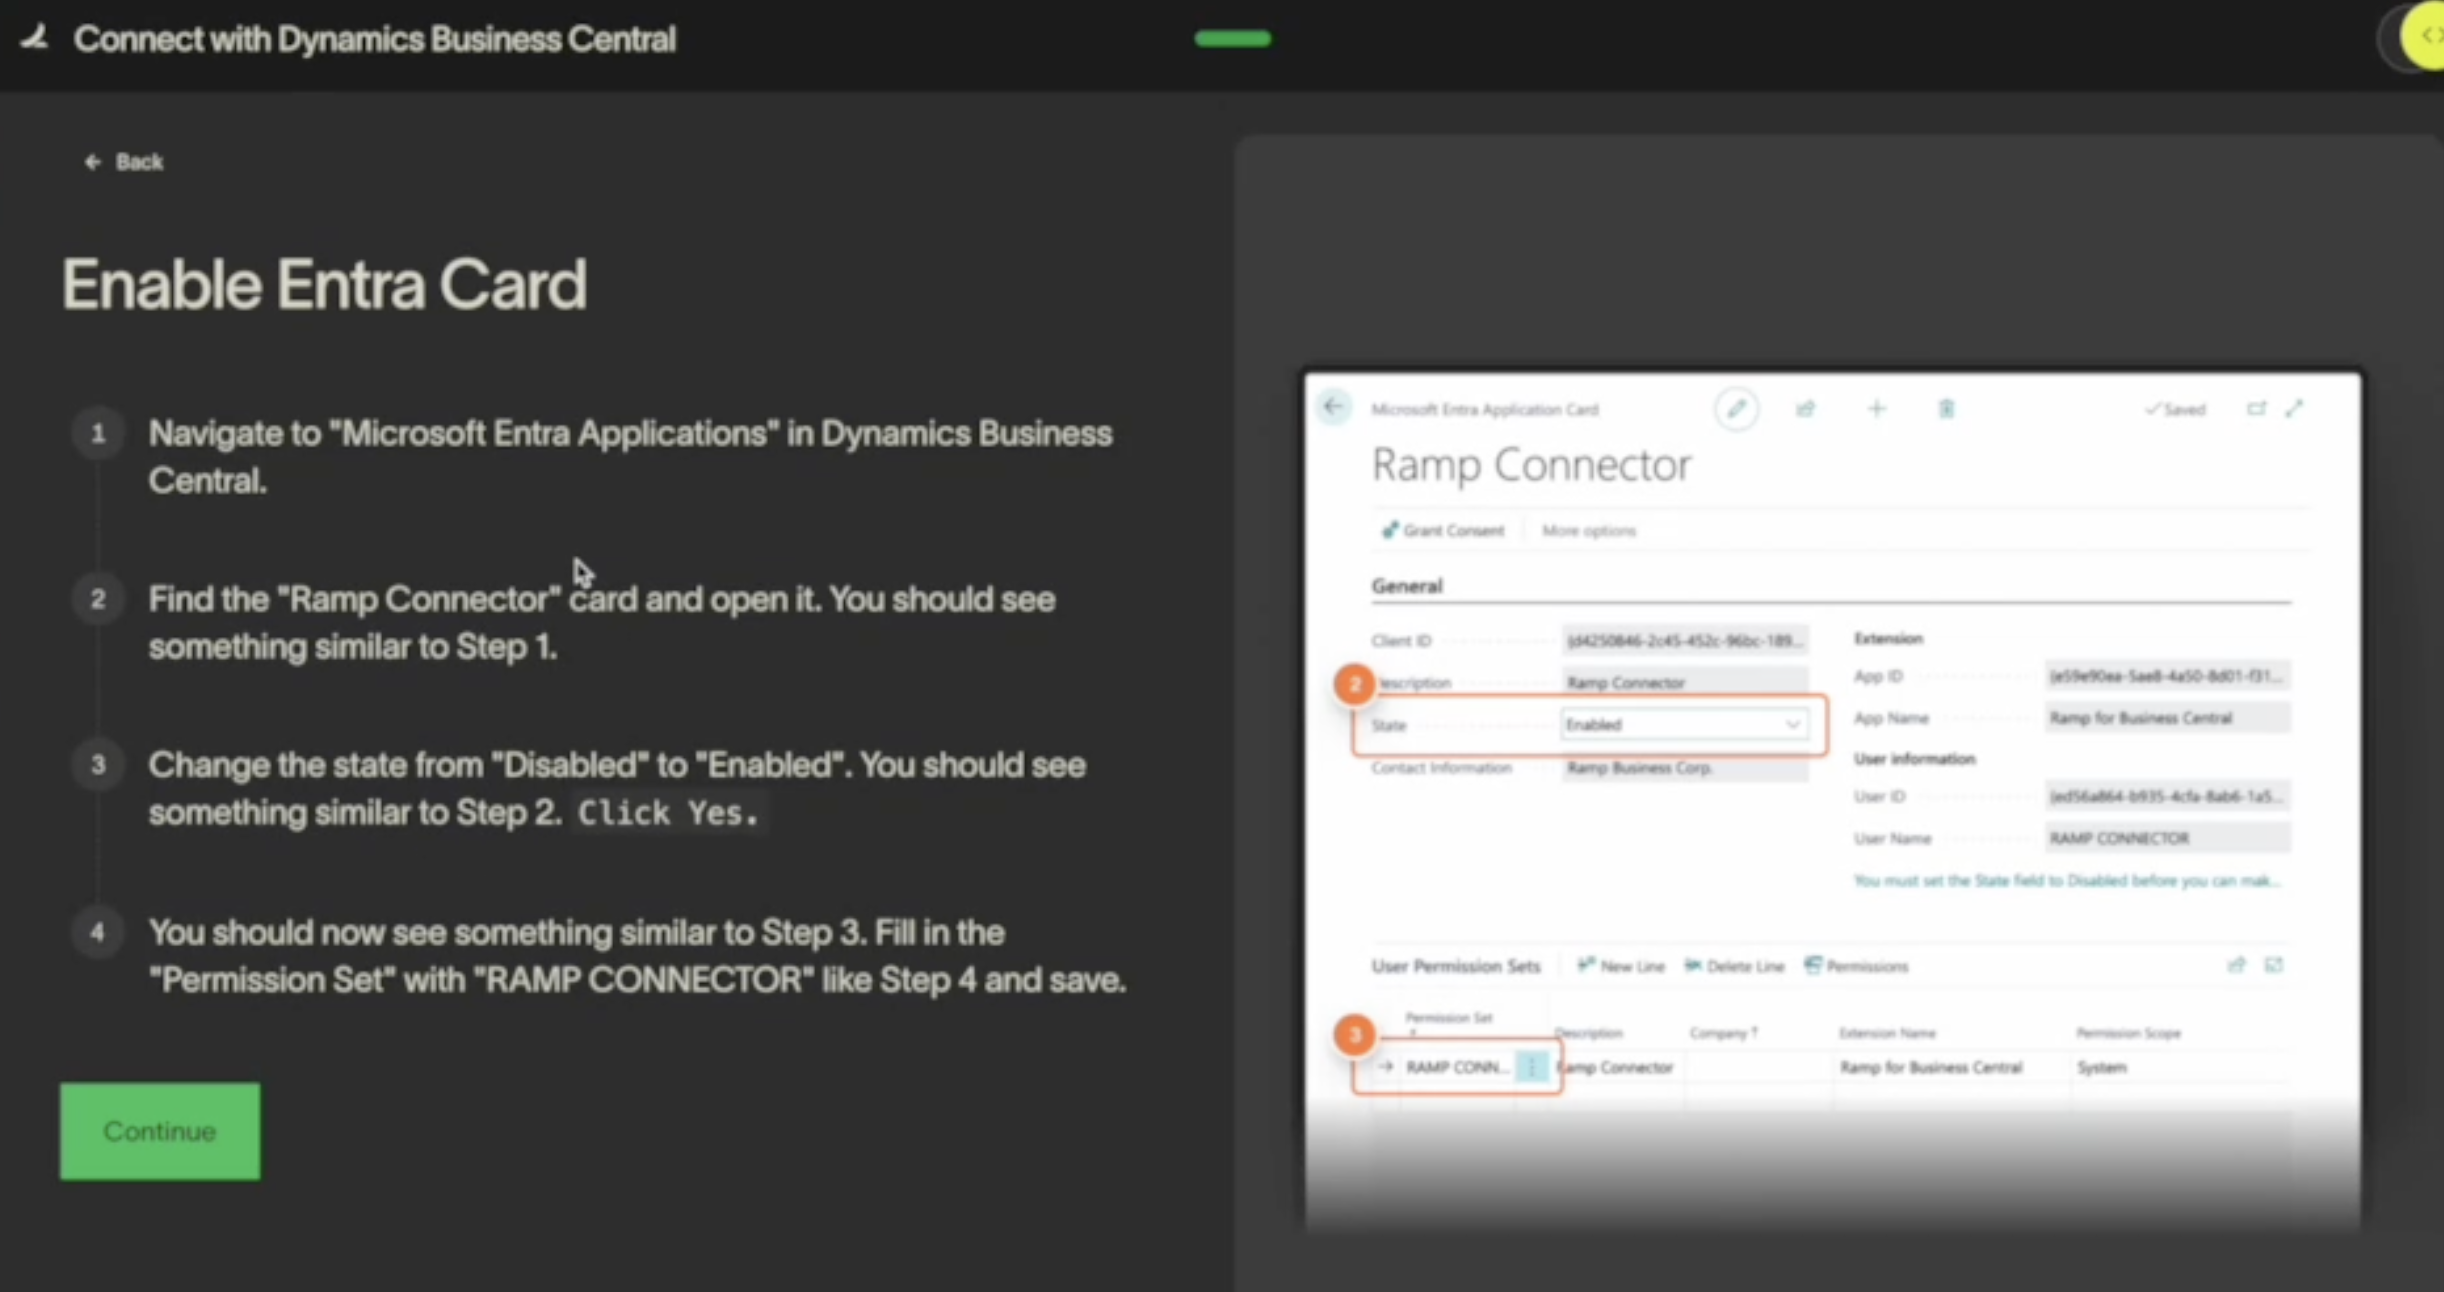2444x1292 pixels.
Task: Click the Description field Ramp Connector
Action: [x=1685, y=682]
